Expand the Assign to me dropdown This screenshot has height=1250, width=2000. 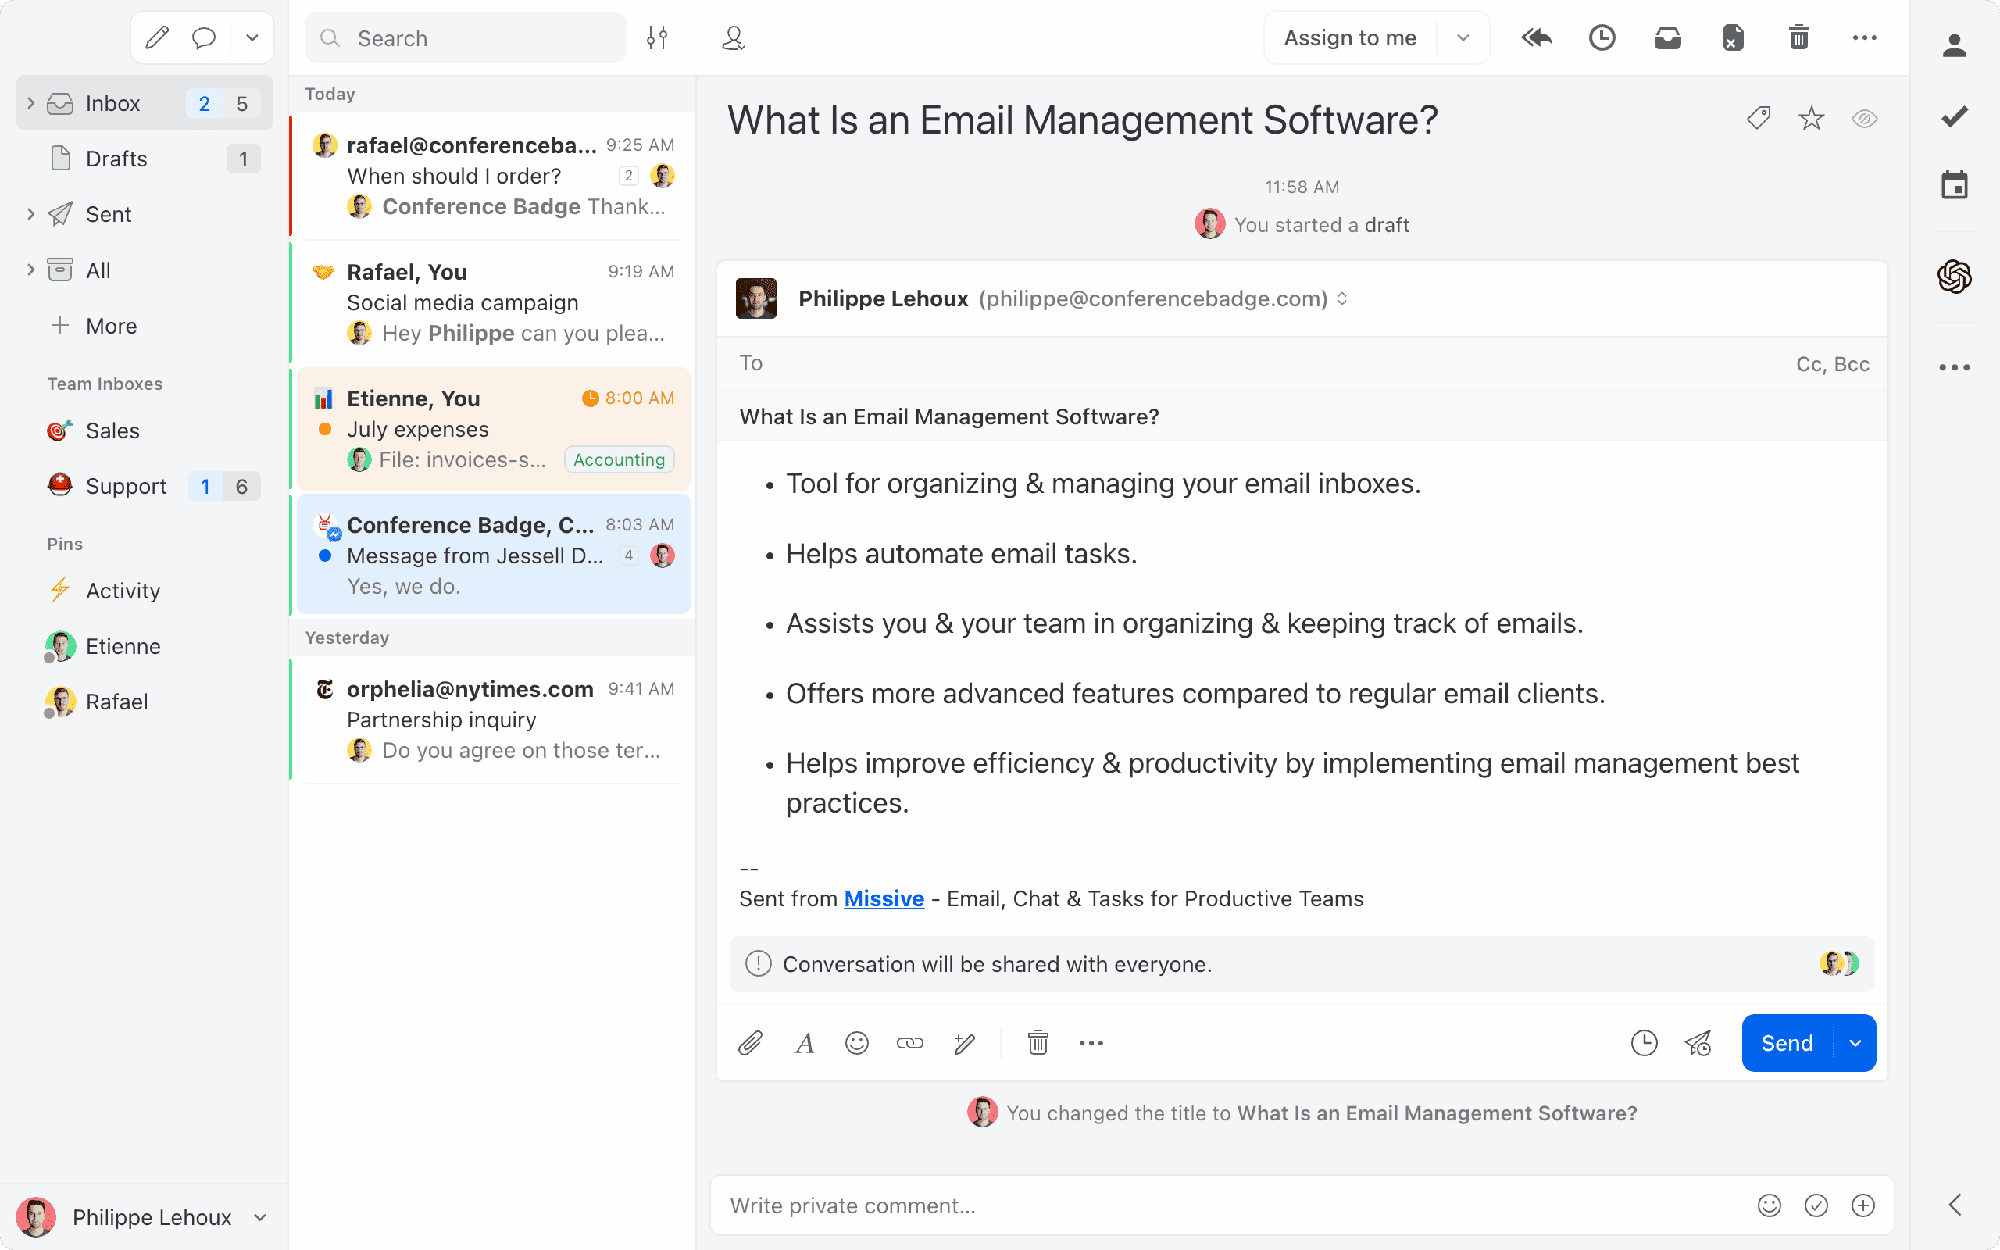tap(1463, 38)
